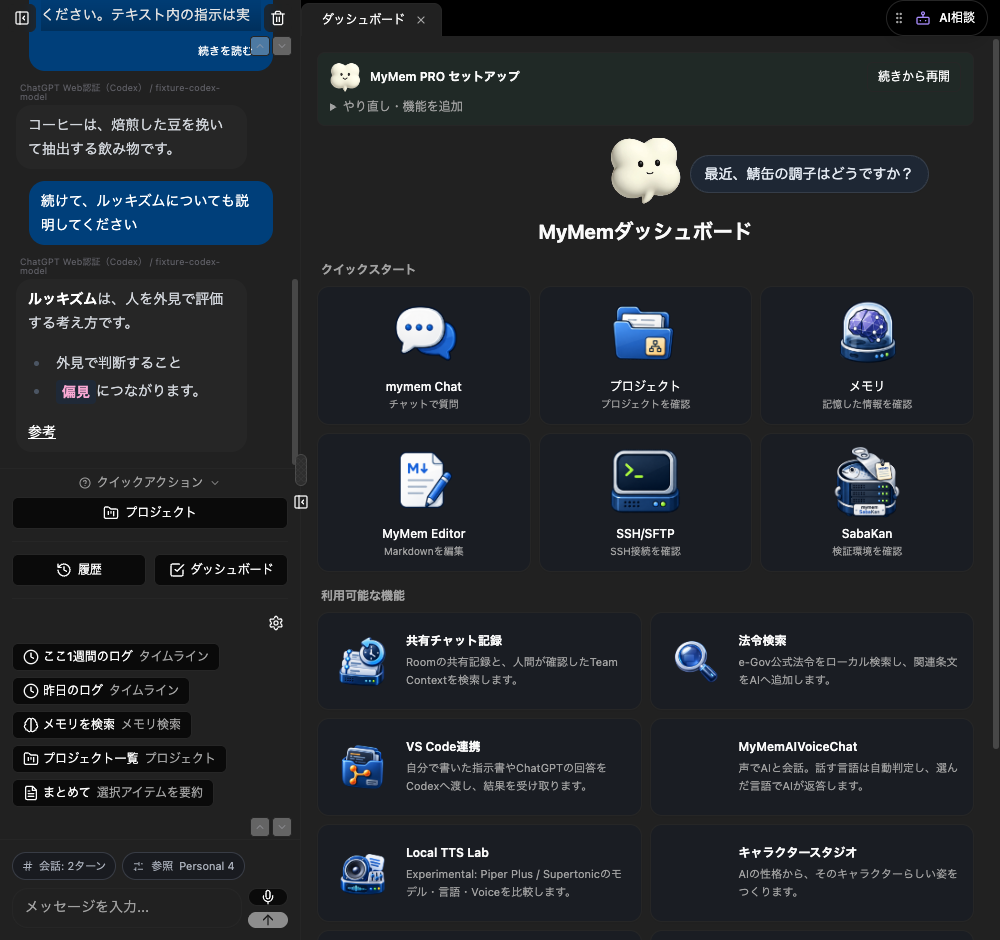Expand truncated message via 続きを読む
The height and width of the screenshot is (940, 1000).
point(224,50)
